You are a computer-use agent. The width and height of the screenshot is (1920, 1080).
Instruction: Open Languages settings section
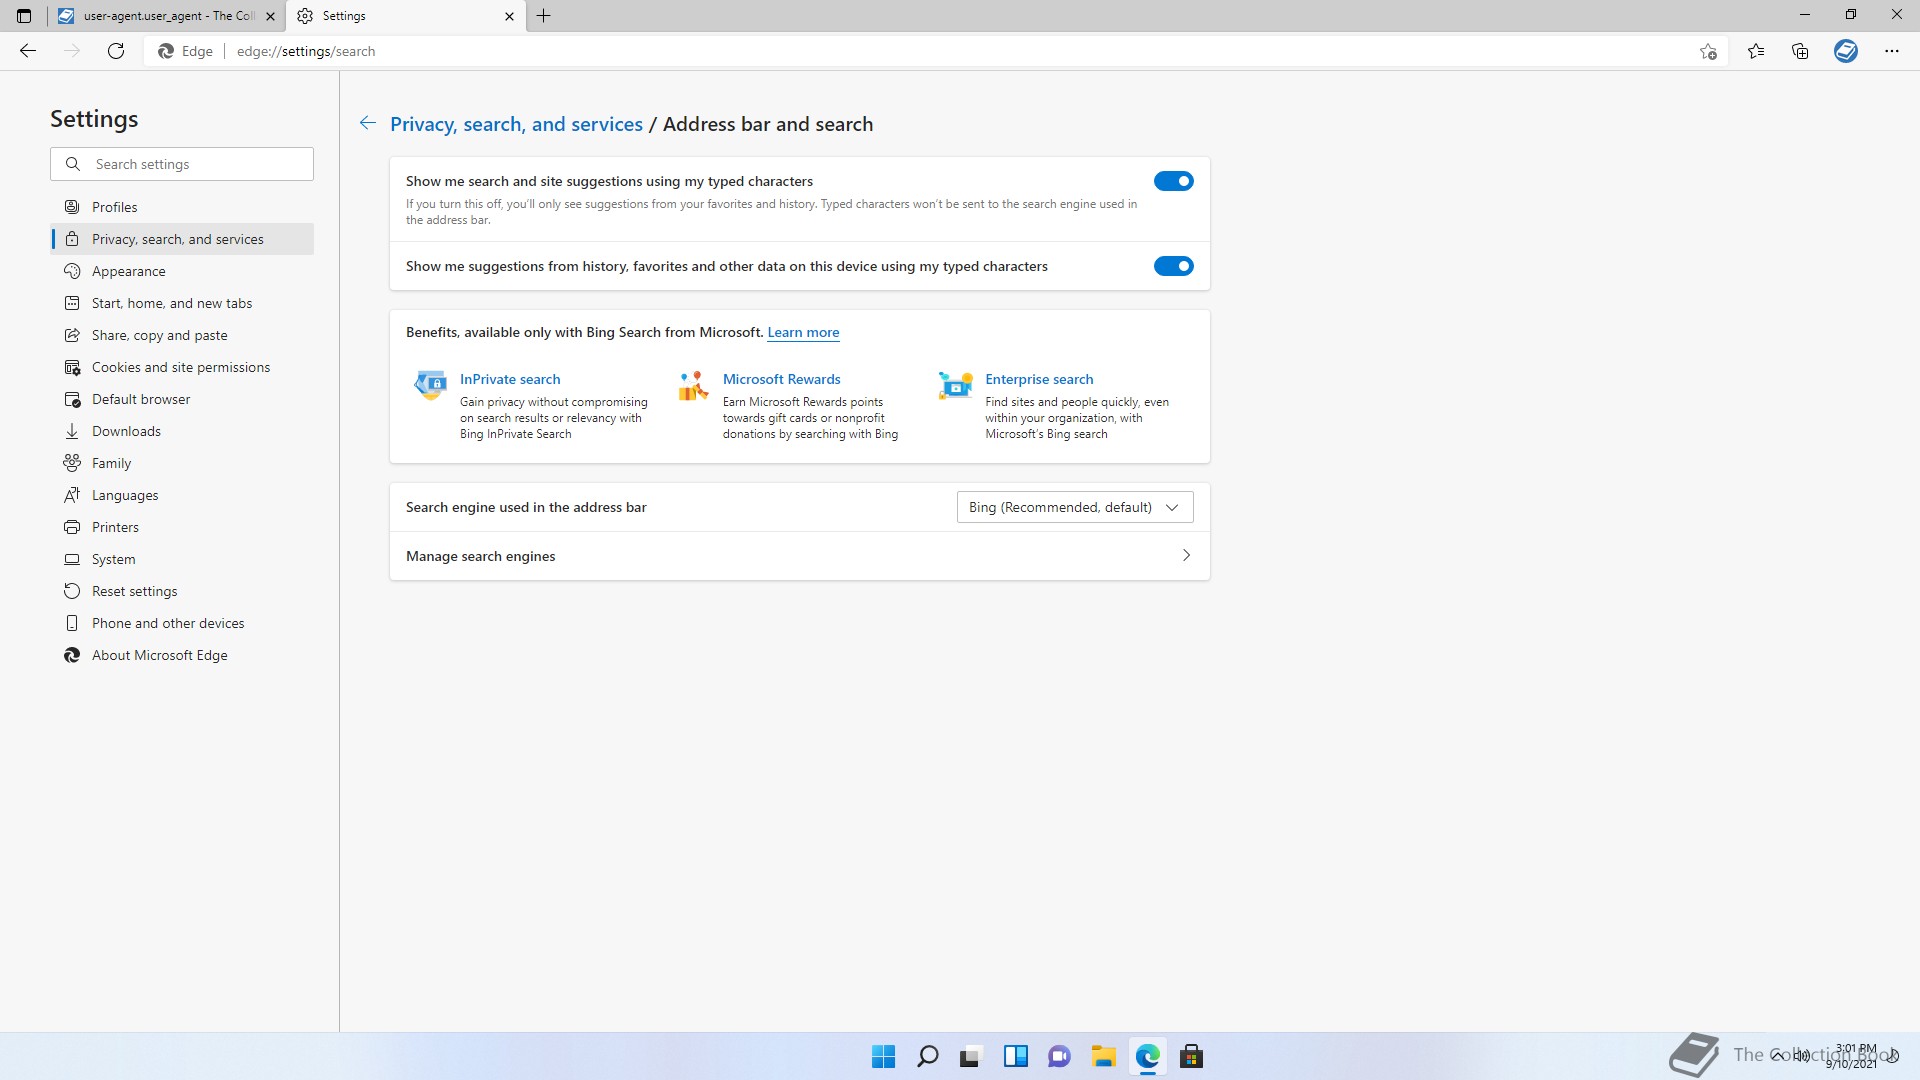click(x=182, y=495)
